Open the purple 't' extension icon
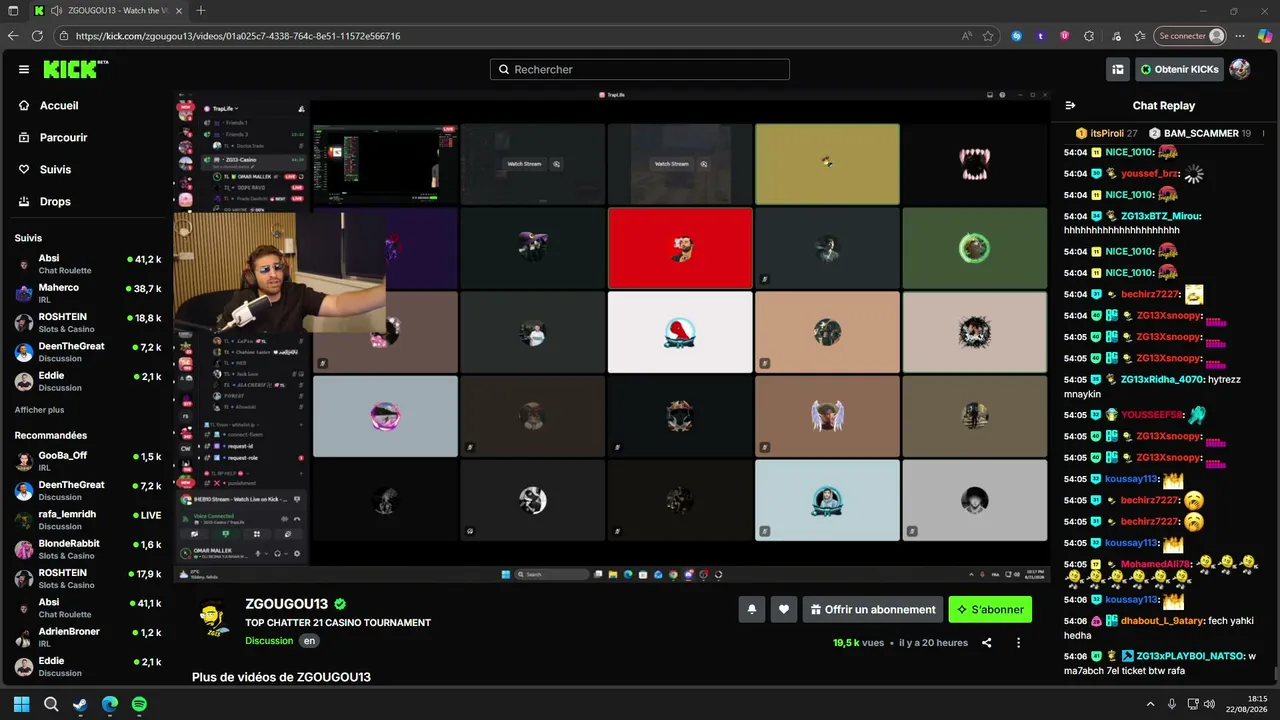Viewport: 1280px width, 720px height. click(x=1041, y=36)
